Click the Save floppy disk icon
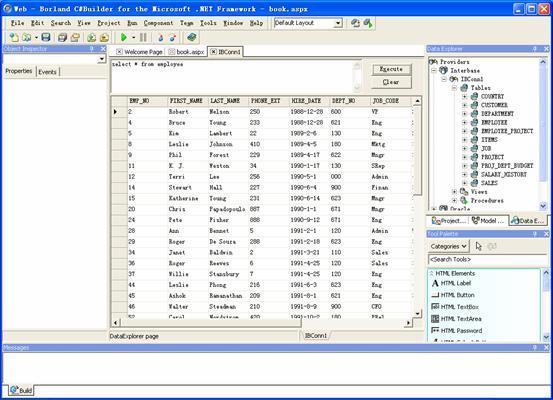 (x=46, y=37)
